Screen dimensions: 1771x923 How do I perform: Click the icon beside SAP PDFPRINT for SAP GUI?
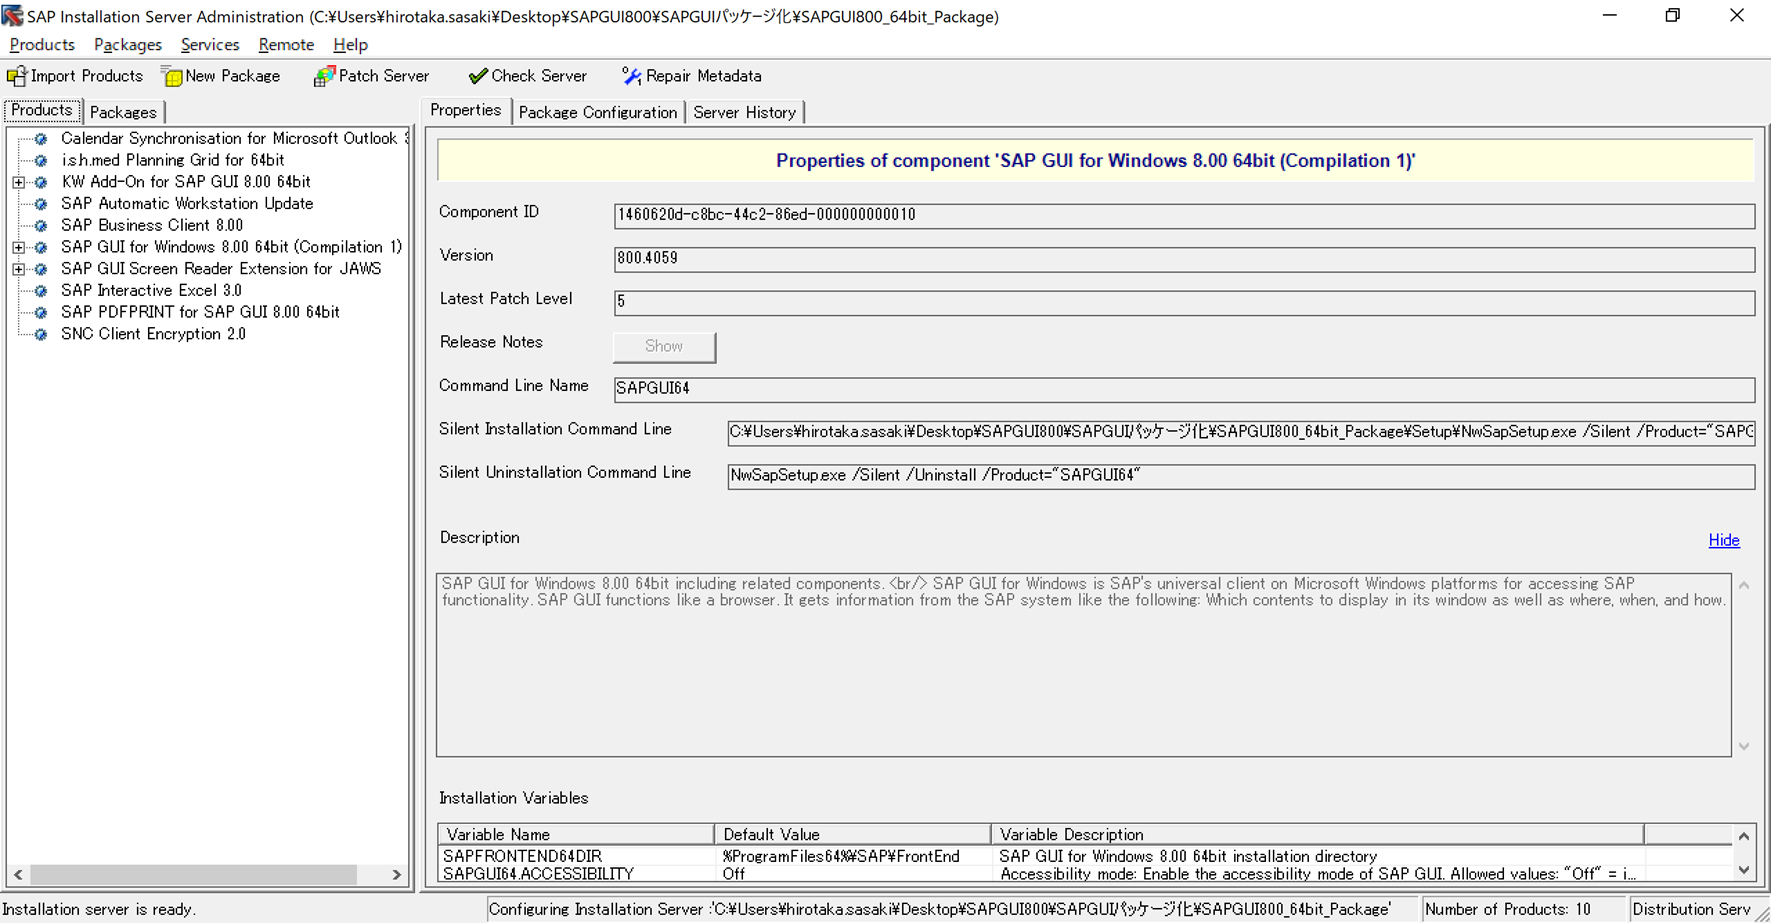click(41, 312)
